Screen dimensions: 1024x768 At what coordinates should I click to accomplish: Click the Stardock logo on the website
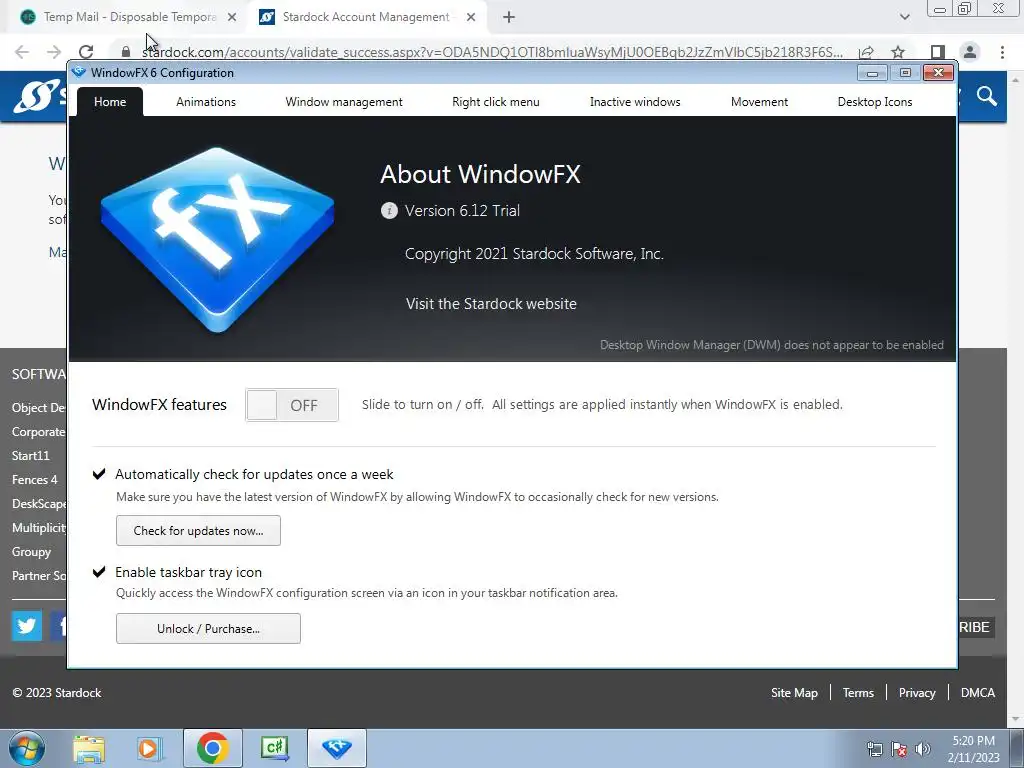[40, 97]
